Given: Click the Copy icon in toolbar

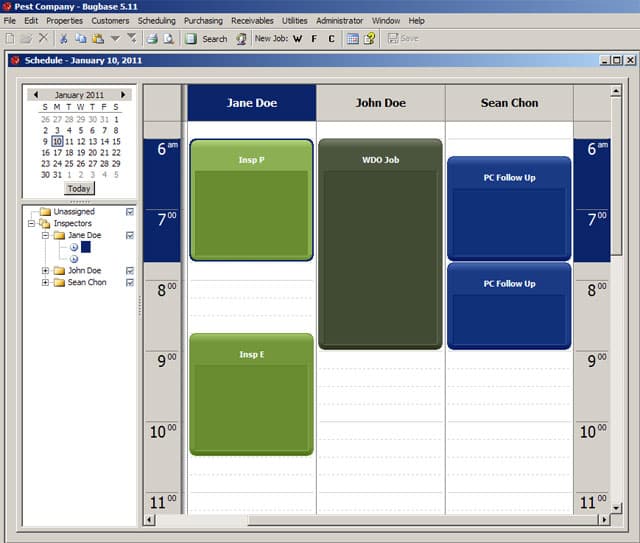Looking at the screenshot, I should (80, 39).
